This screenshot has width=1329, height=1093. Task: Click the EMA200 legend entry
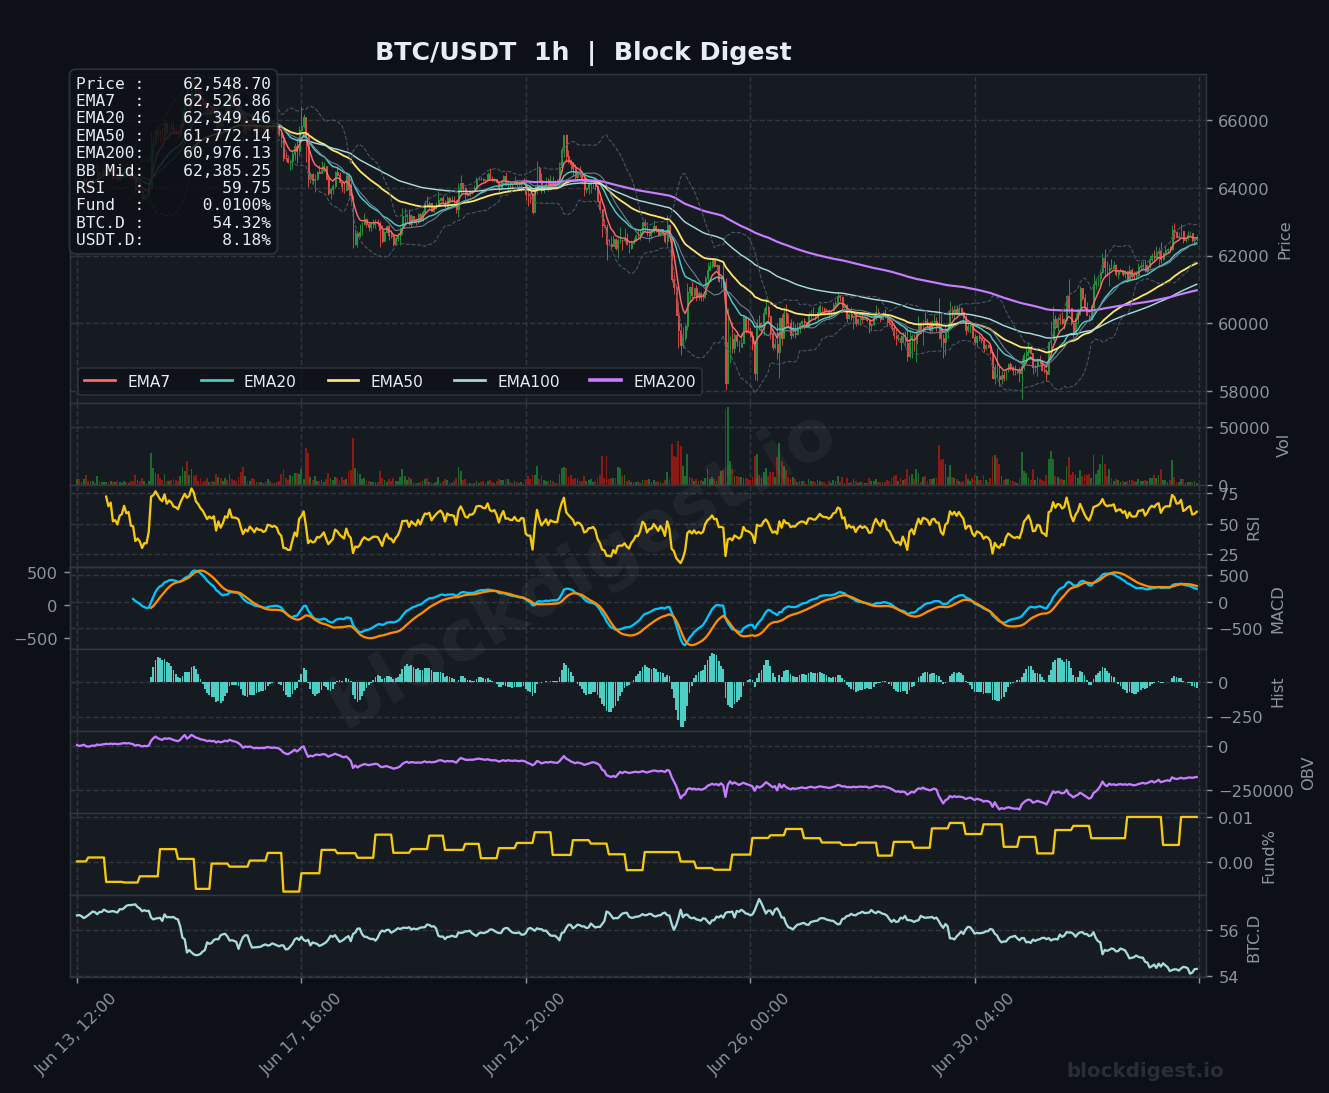(x=642, y=382)
